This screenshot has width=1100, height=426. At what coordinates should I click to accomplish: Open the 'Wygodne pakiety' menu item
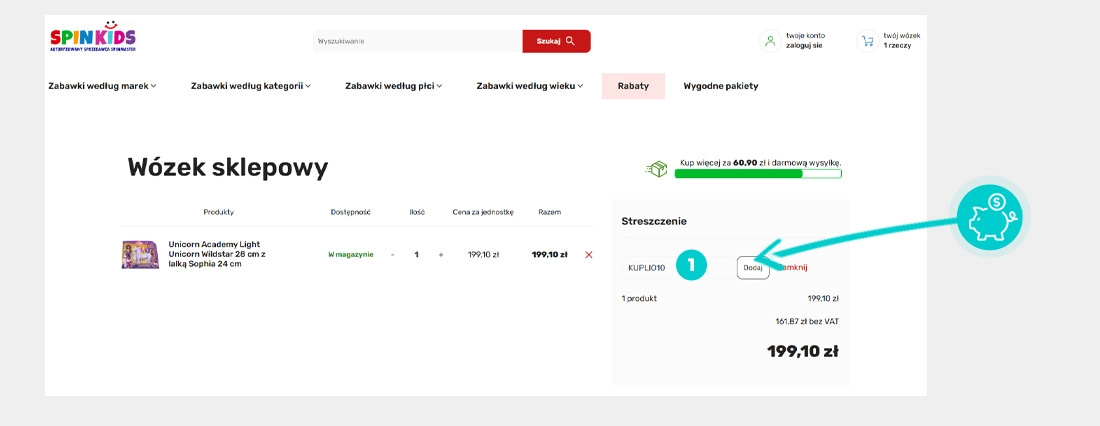click(720, 86)
